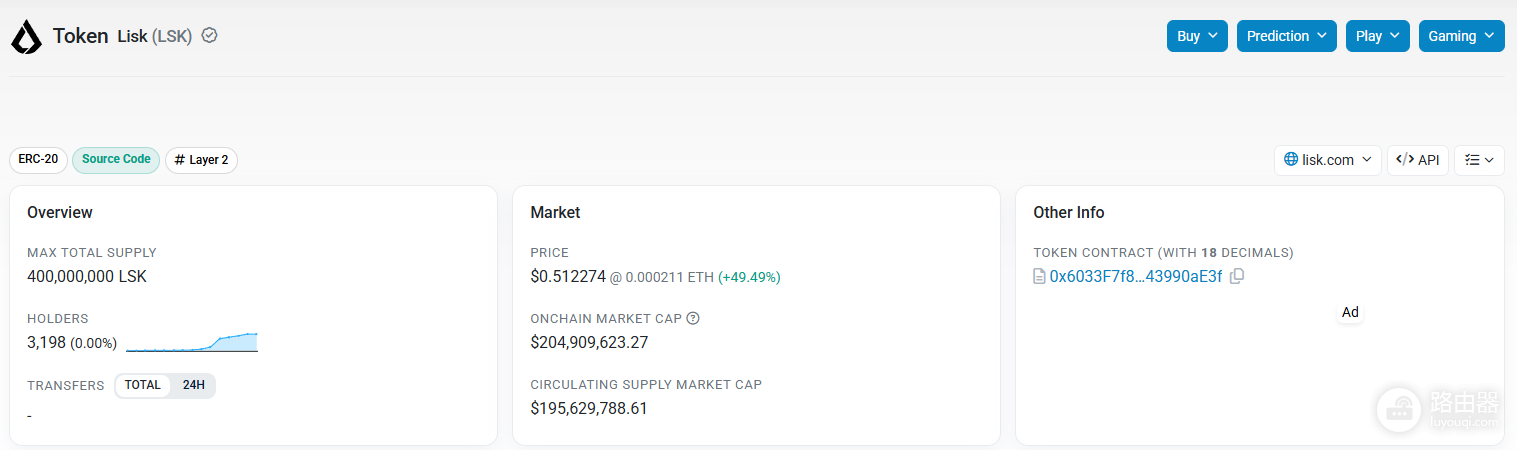Click the onchain market cap help icon

click(693, 318)
